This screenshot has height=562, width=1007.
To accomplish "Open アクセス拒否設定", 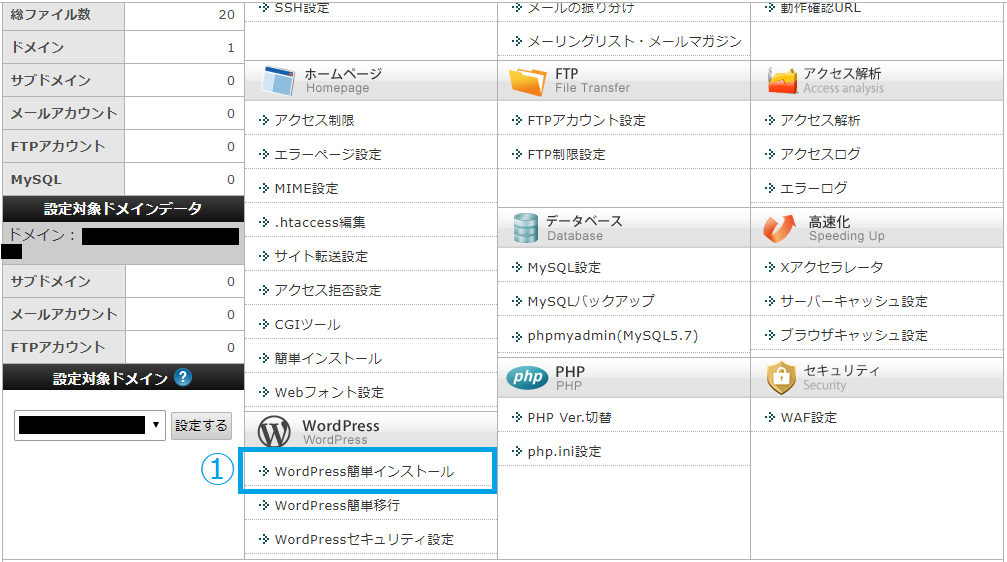I will pos(328,290).
